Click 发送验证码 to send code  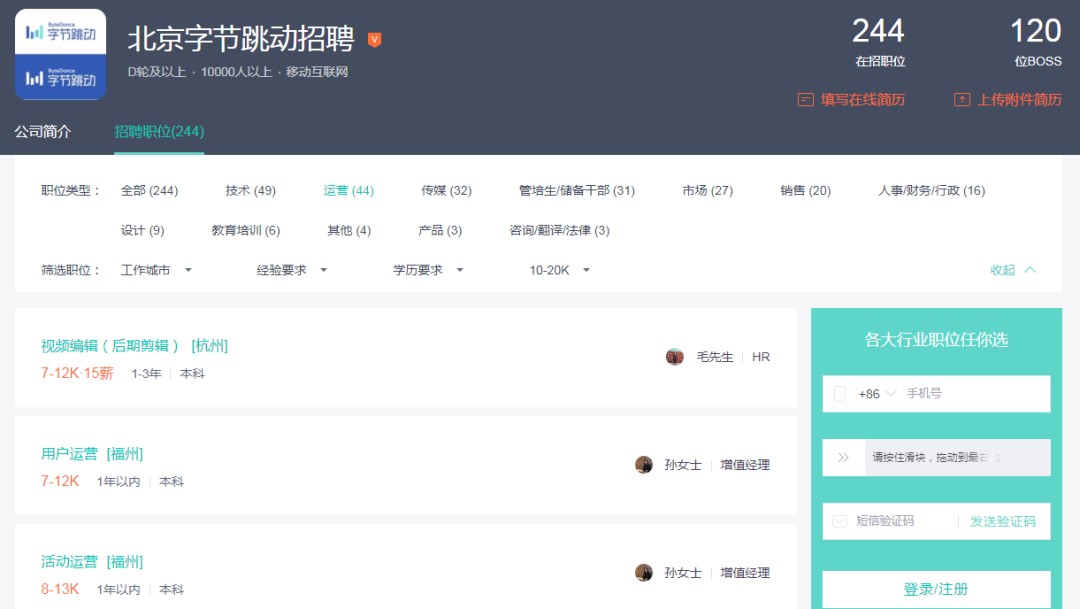coord(1003,522)
